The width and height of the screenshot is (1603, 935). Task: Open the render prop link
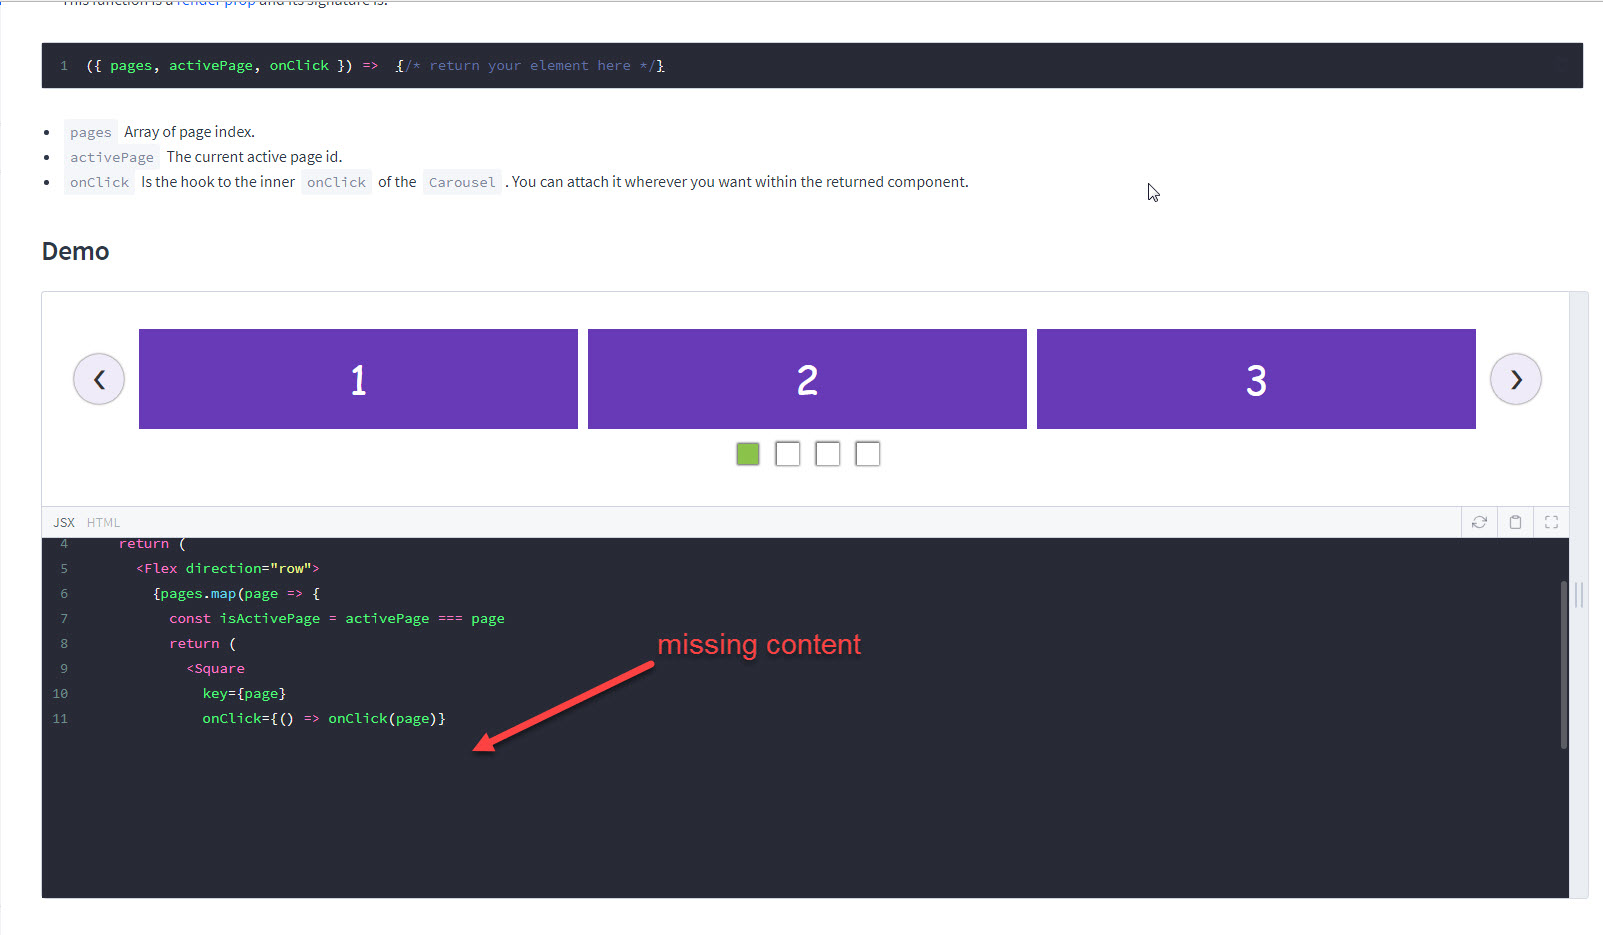(213, 4)
